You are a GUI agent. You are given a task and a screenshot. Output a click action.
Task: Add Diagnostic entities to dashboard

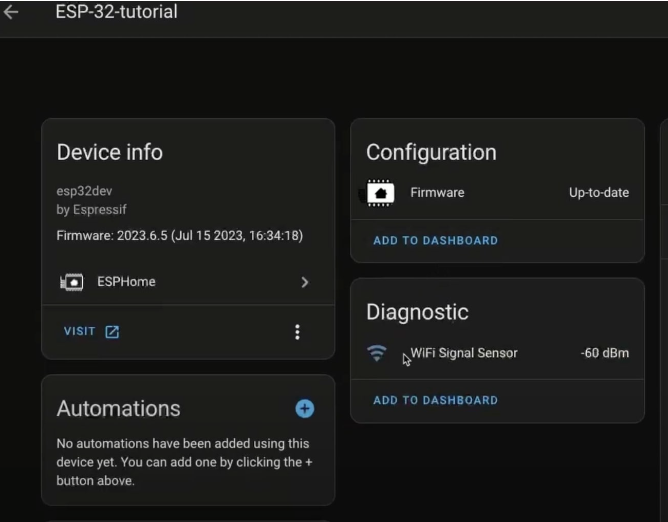pyautogui.click(x=435, y=400)
